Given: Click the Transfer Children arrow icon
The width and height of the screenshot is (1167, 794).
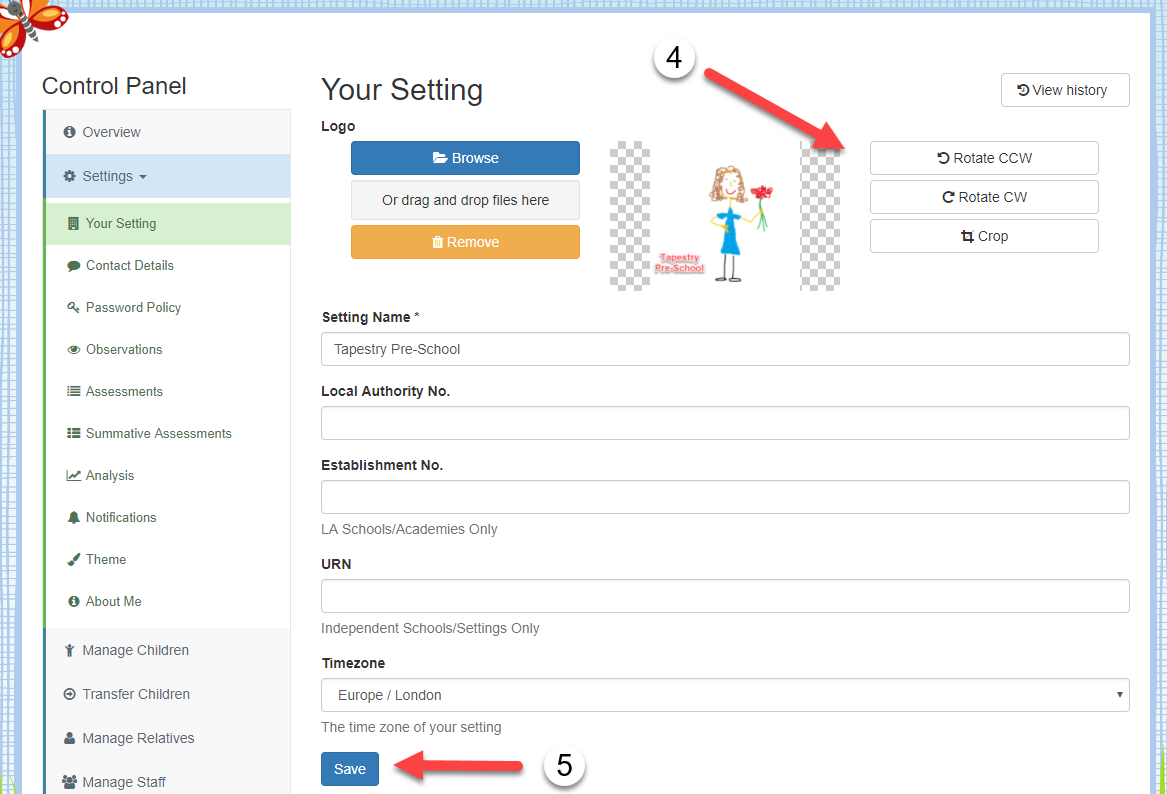Looking at the screenshot, I should 69,694.
